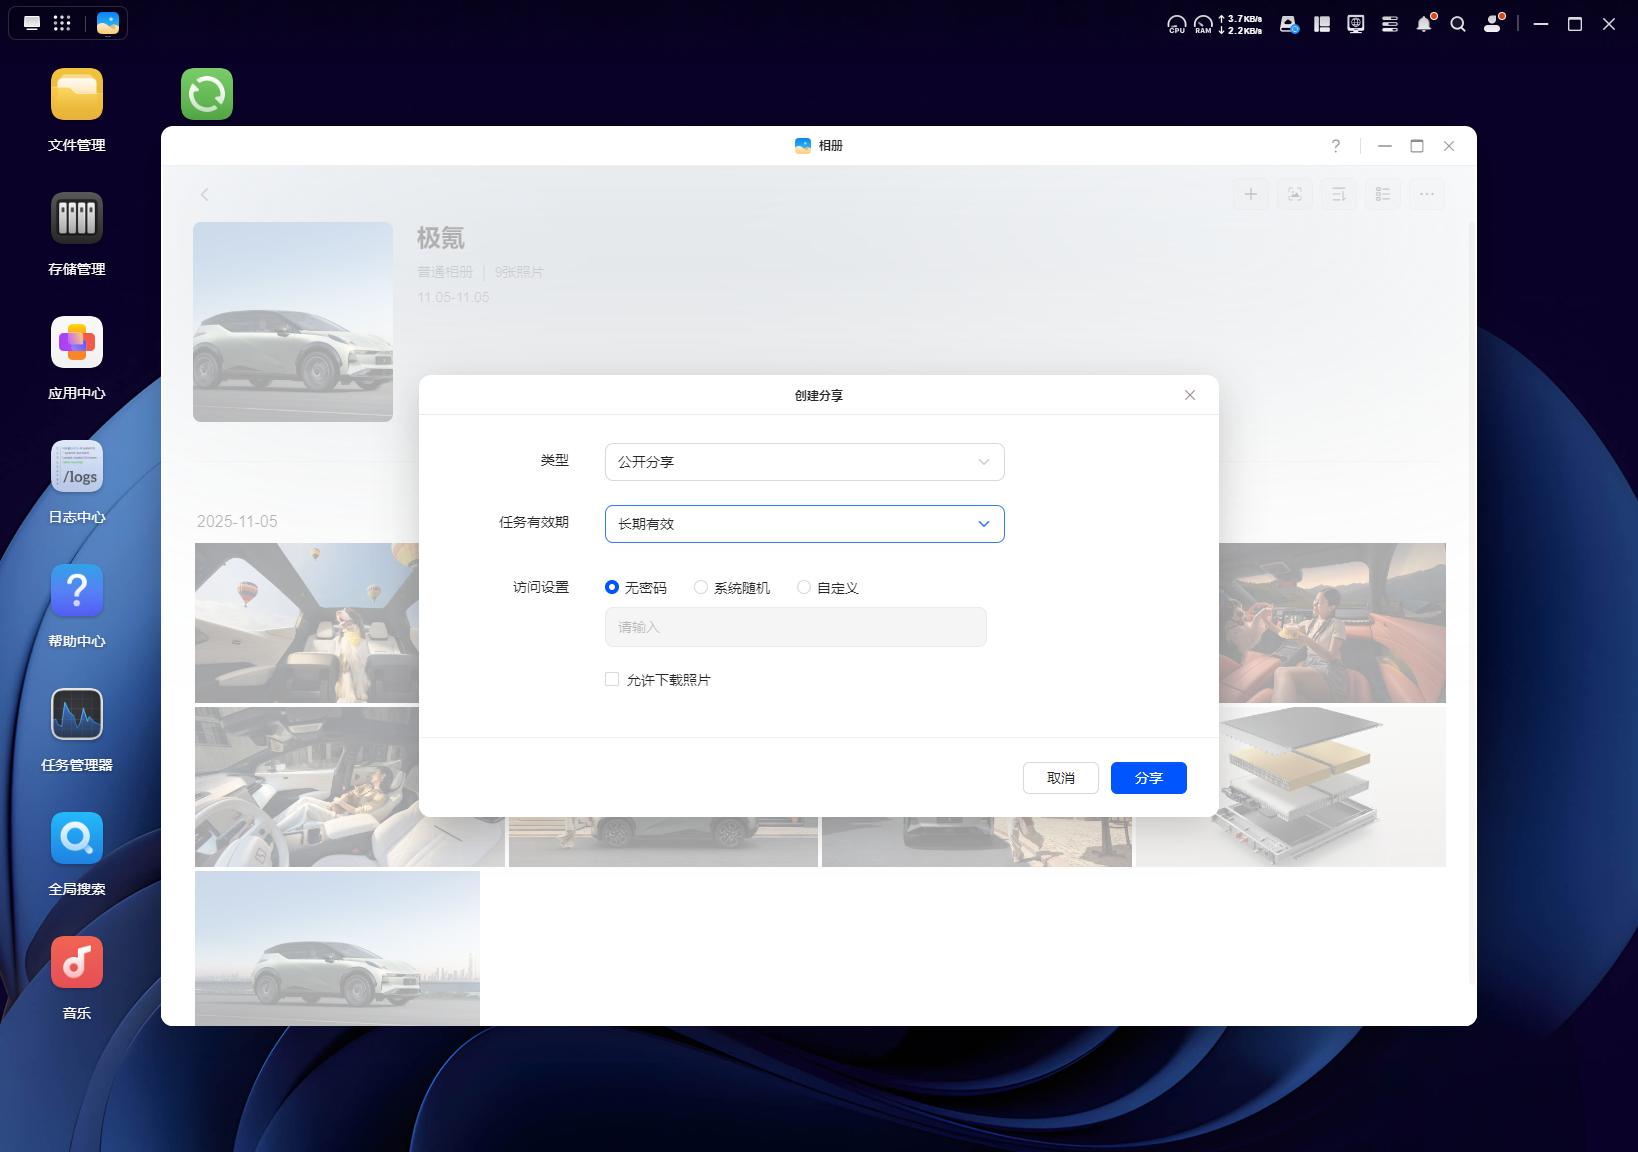Launch the 任务管理器 desktop icon

[77, 714]
